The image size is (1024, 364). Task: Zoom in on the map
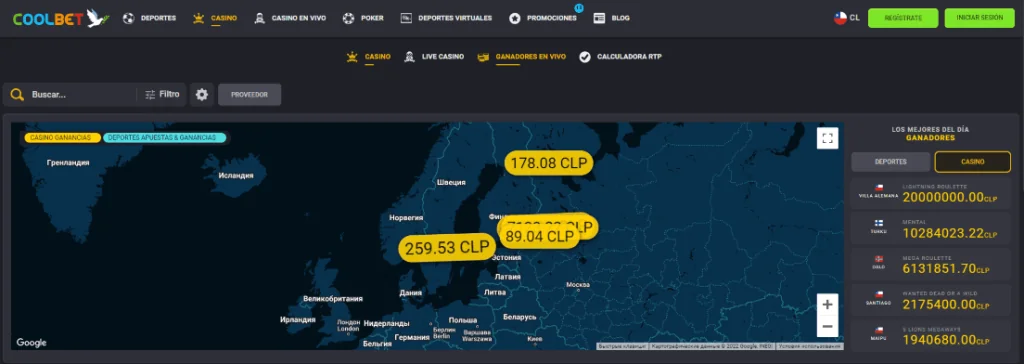[x=827, y=305]
